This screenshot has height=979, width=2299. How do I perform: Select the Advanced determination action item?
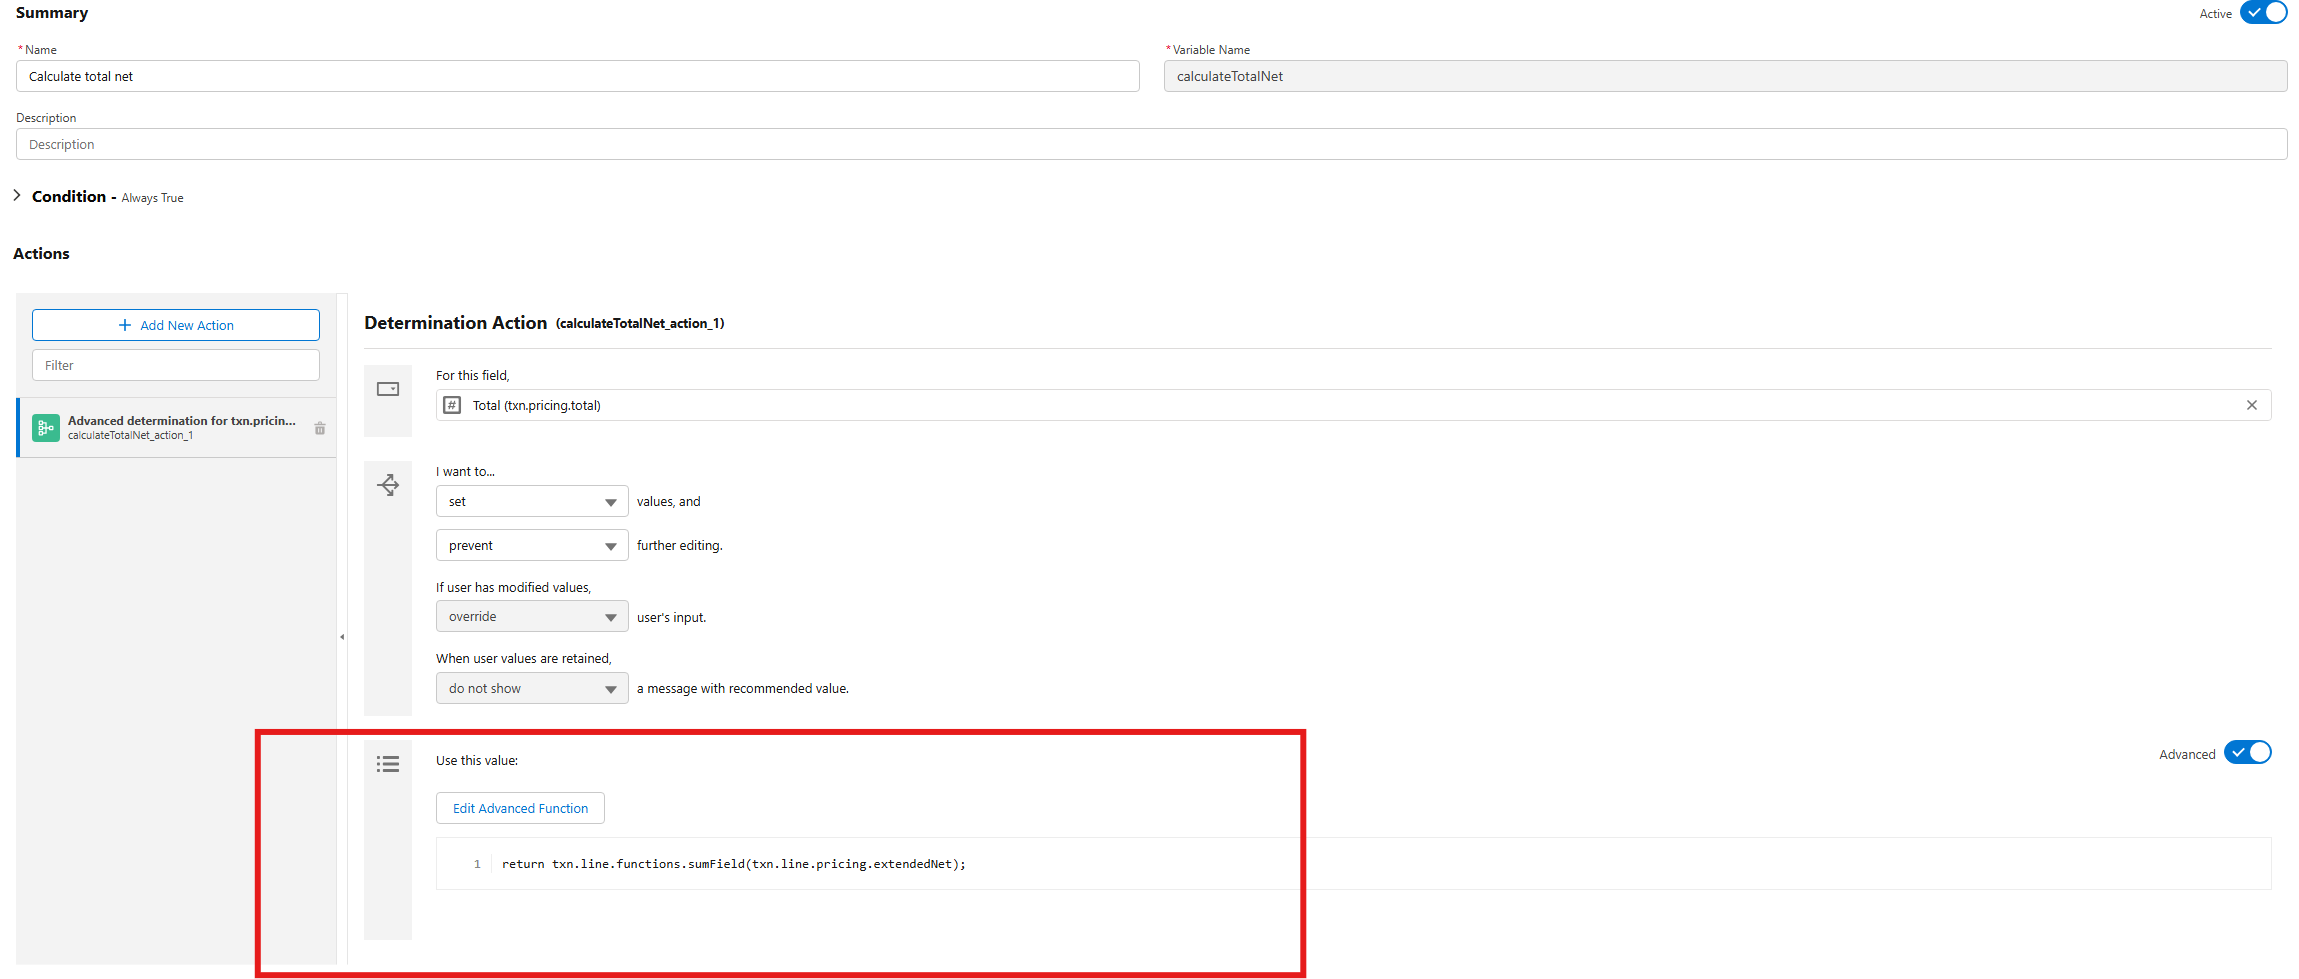click(x=177, y=428)
